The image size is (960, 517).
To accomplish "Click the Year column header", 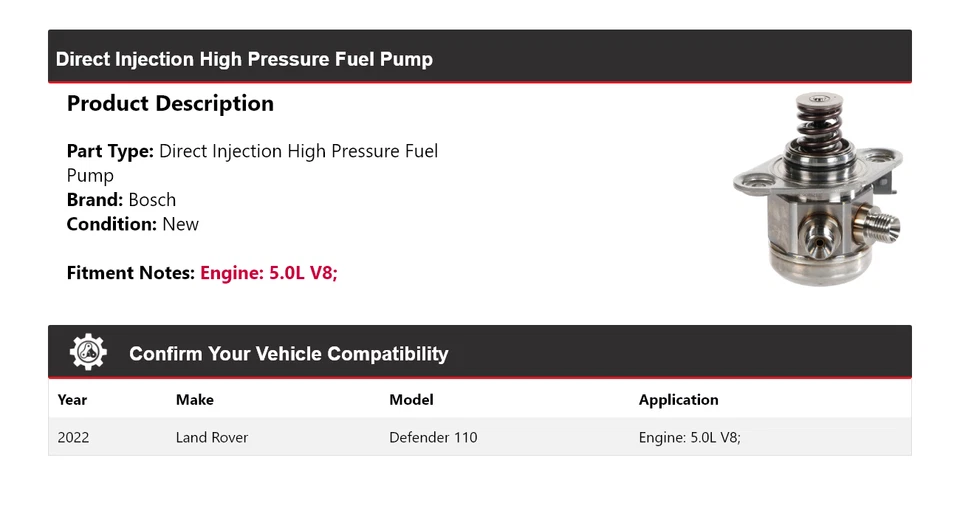I will click(72, 400).
